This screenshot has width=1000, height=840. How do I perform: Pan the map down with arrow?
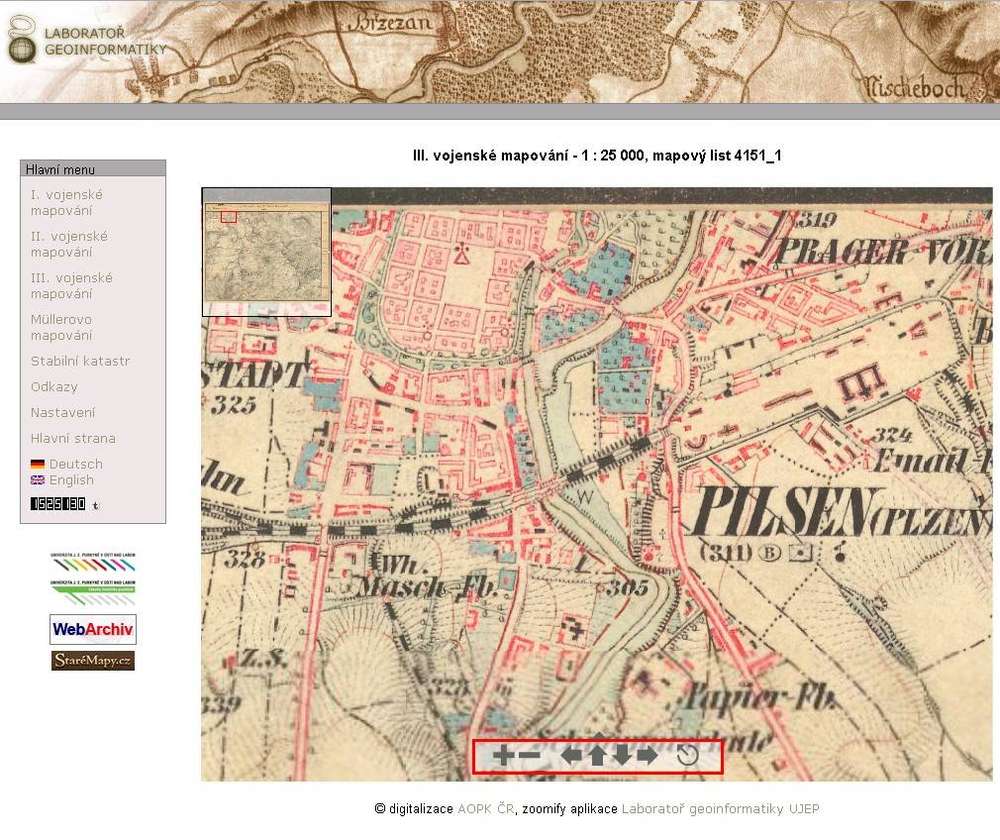[622, 756]
